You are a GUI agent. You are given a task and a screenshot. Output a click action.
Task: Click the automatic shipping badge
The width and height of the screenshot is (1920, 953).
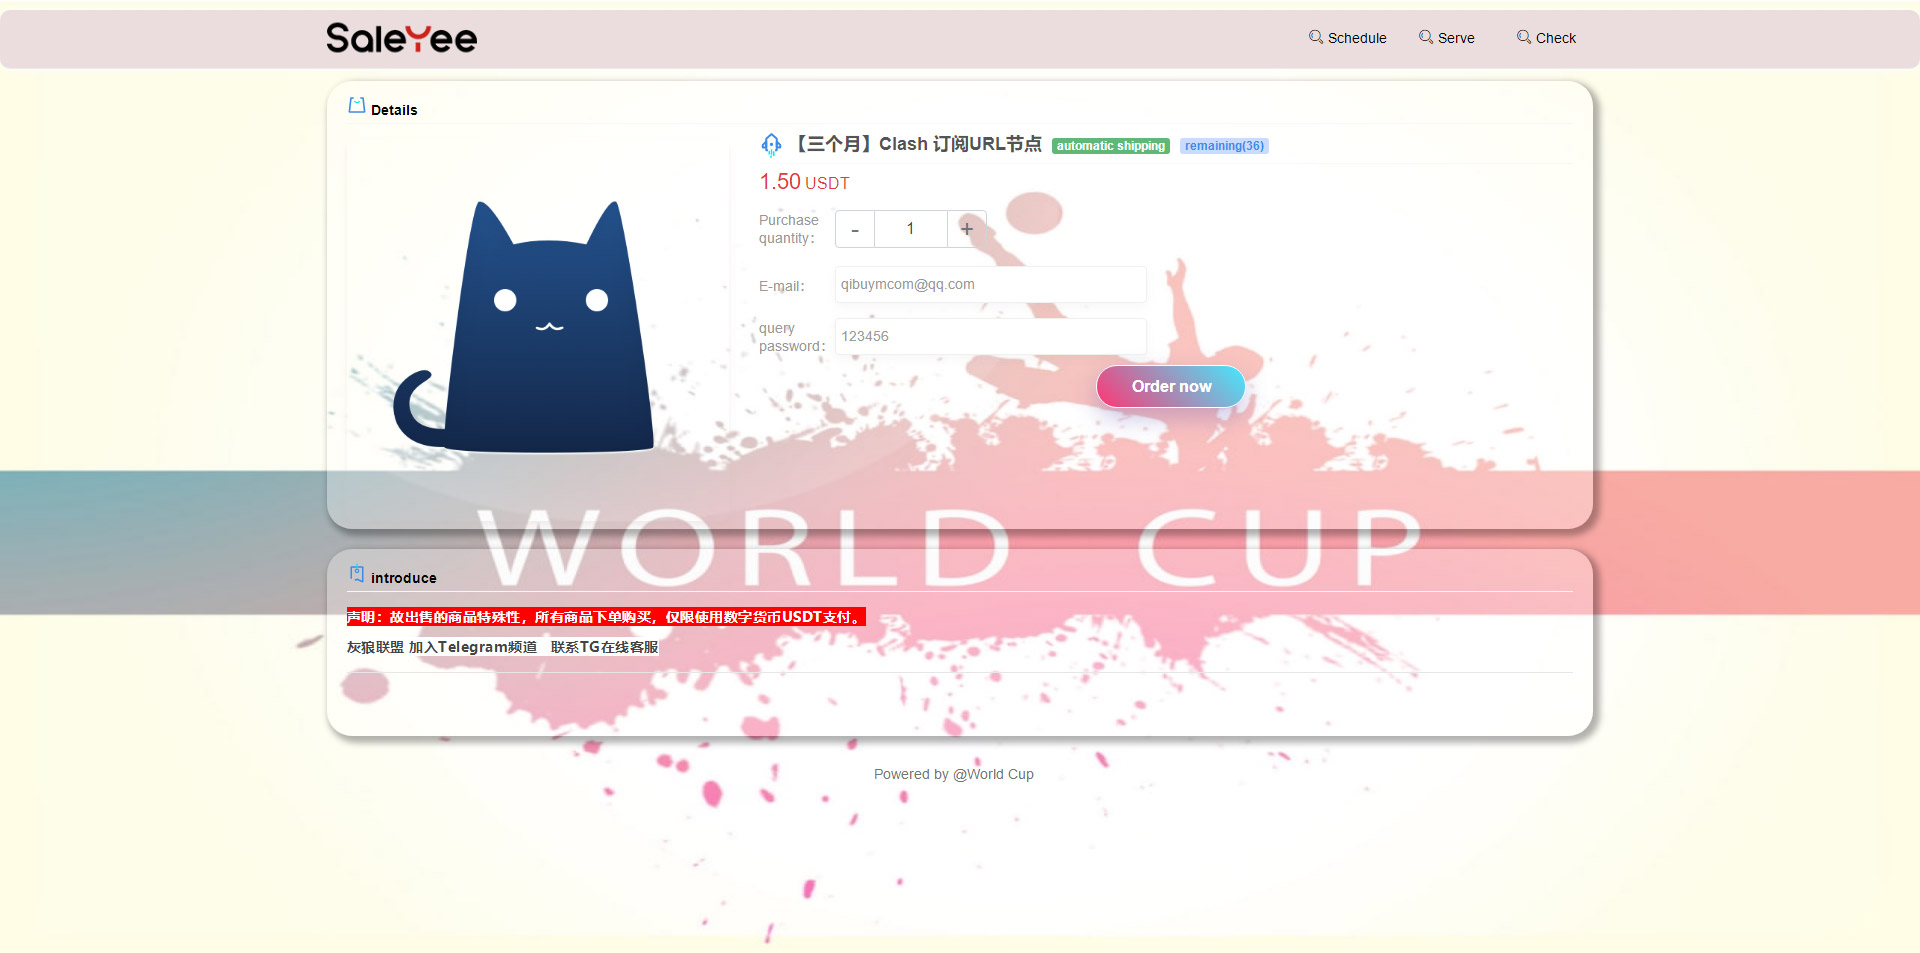pyautogui.click(x=1111, y=146)
